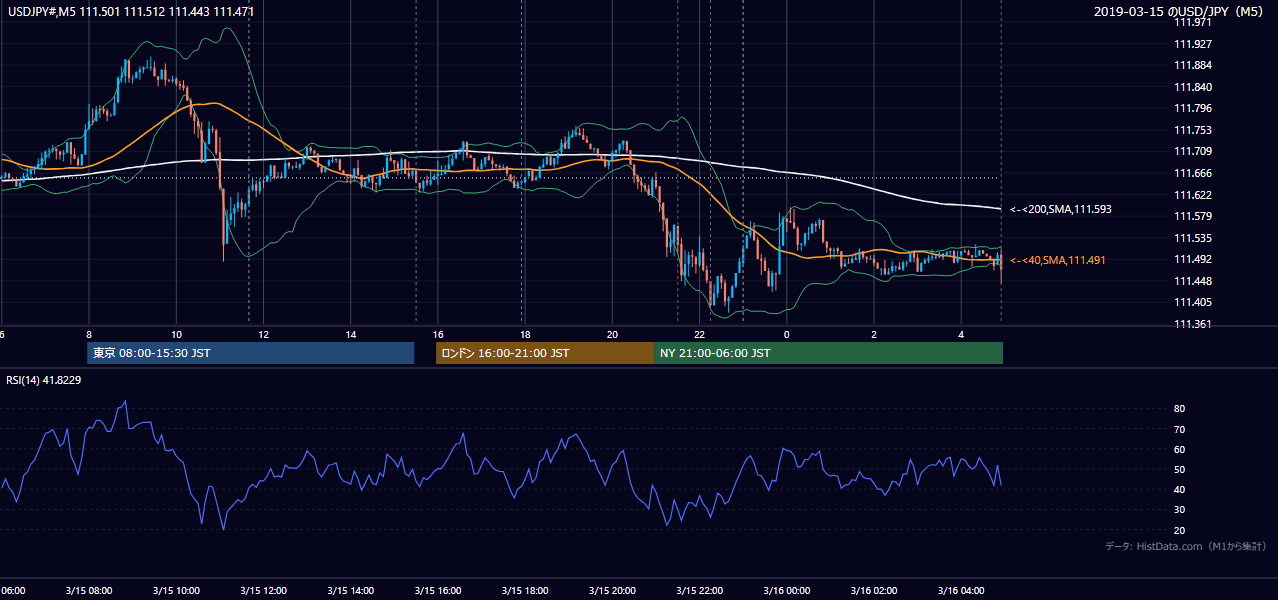Select the 東京 08:00-15:30 JST session bar
Screen dimensions: 1278x600
pyautogui.click(x=250, y=353)
